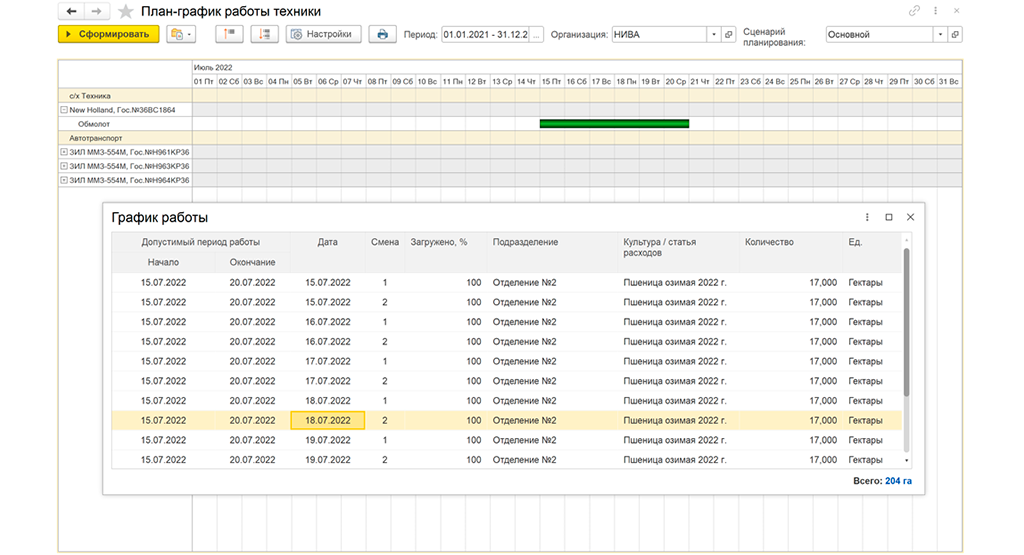Open the Сценарий планирования dropdown arrow

[x=940, y=35]
